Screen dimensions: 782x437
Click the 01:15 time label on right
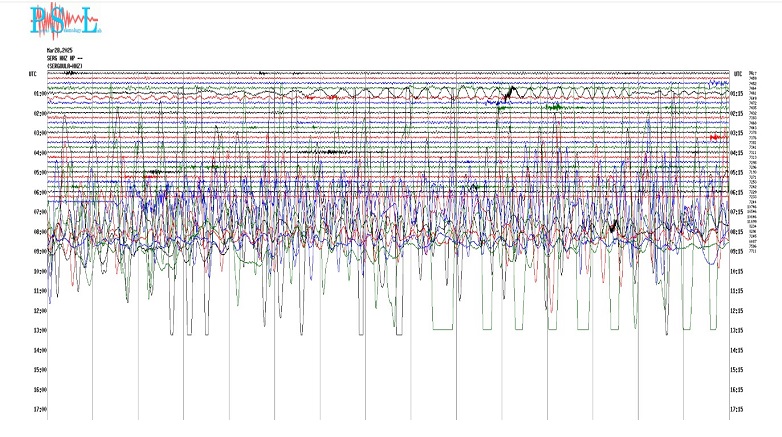coord(736,94)
